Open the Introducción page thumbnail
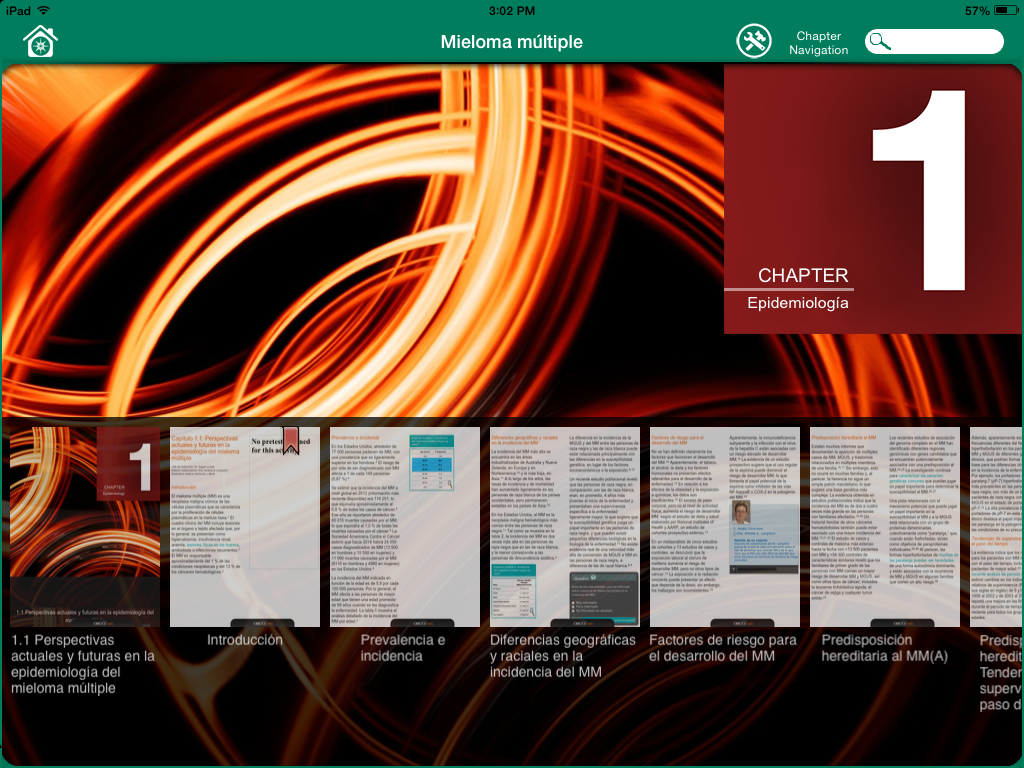Image resolution: width=1024 pixels, height=768 pixels. coord(245,526)
